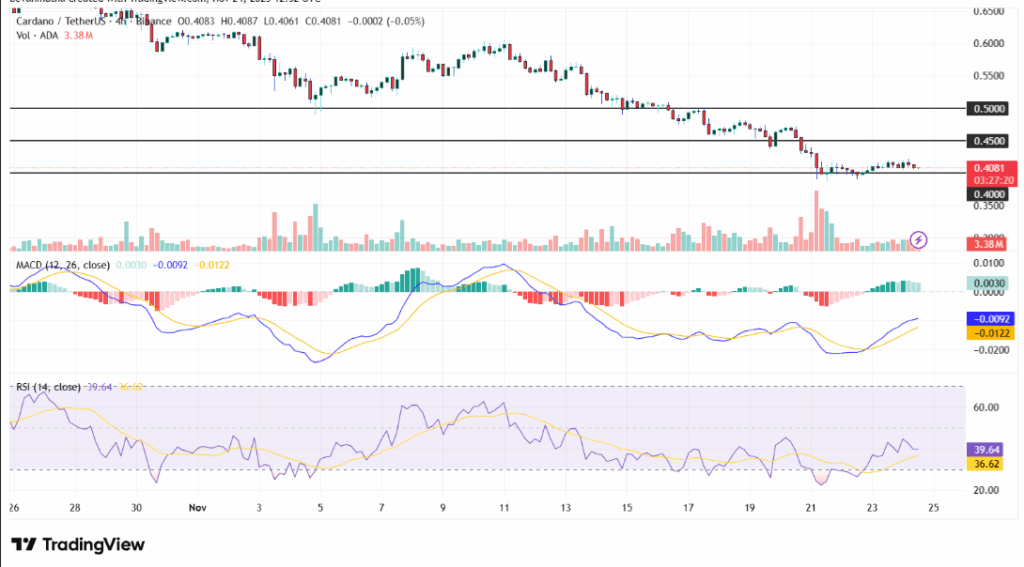Click the 0.5000 horizontal line price label

click(x=989, y=109)
